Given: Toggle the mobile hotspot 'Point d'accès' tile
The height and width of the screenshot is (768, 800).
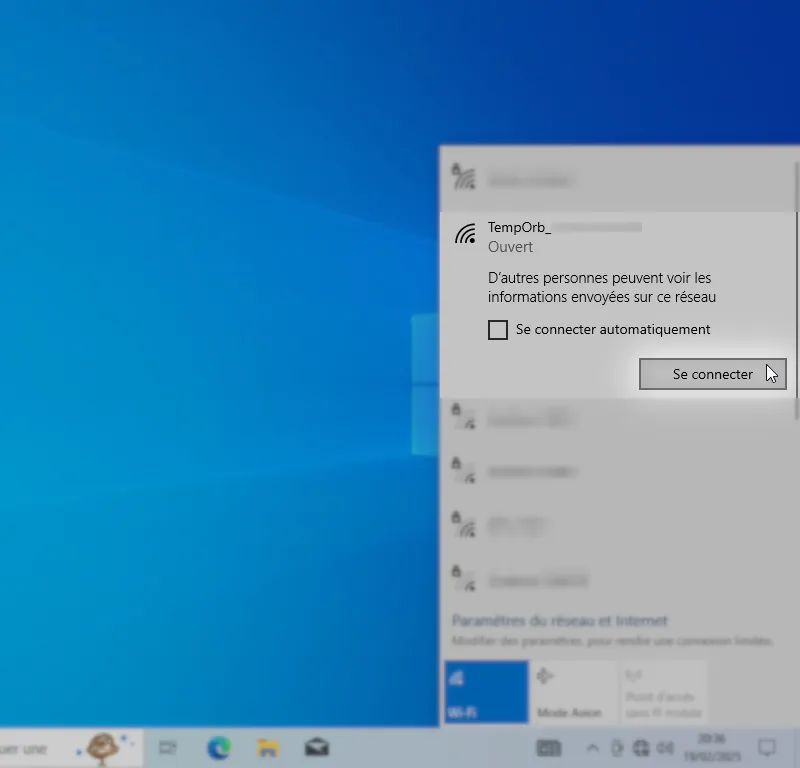Looking at the screenshot, I should point(662,691).
